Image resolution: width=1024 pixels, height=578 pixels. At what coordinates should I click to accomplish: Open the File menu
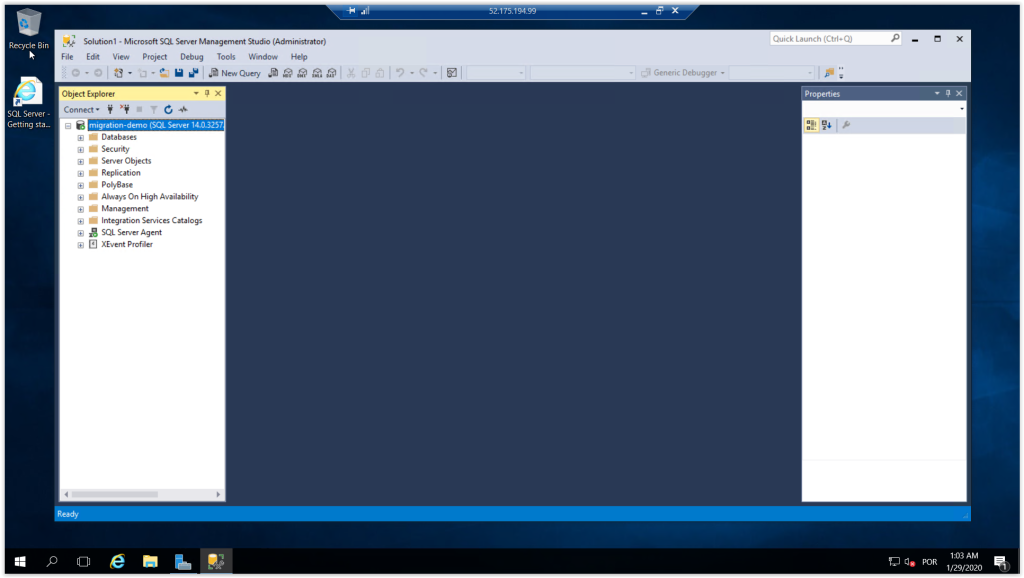67,57
